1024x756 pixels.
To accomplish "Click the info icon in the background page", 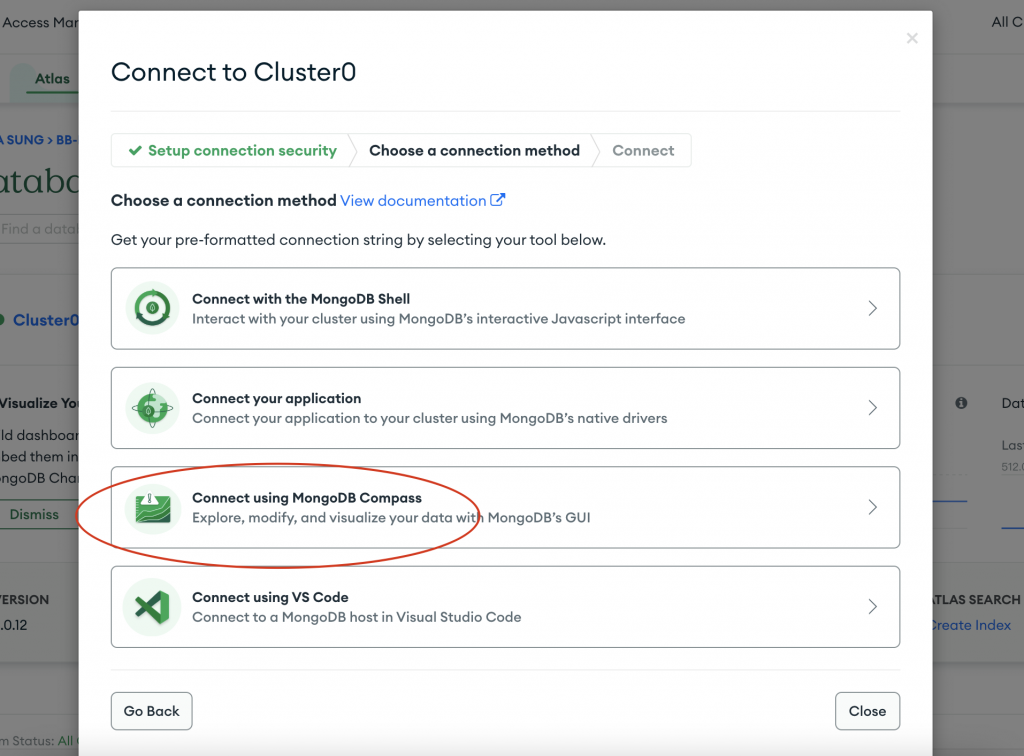I will pyautogui.click(x=961, y=403).
